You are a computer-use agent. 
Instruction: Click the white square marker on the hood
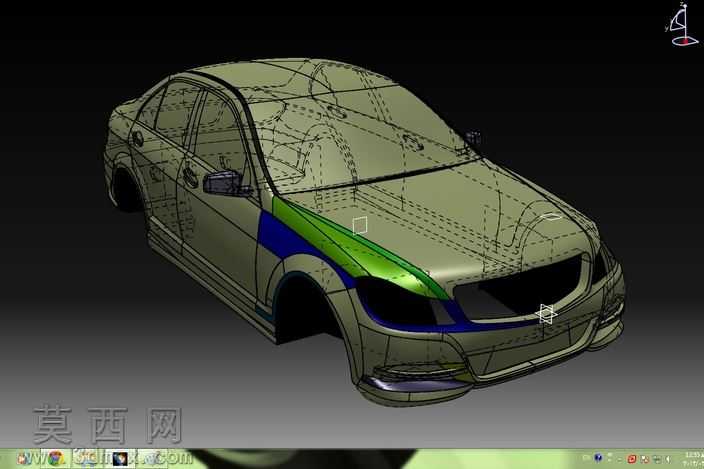pos(360,225)
